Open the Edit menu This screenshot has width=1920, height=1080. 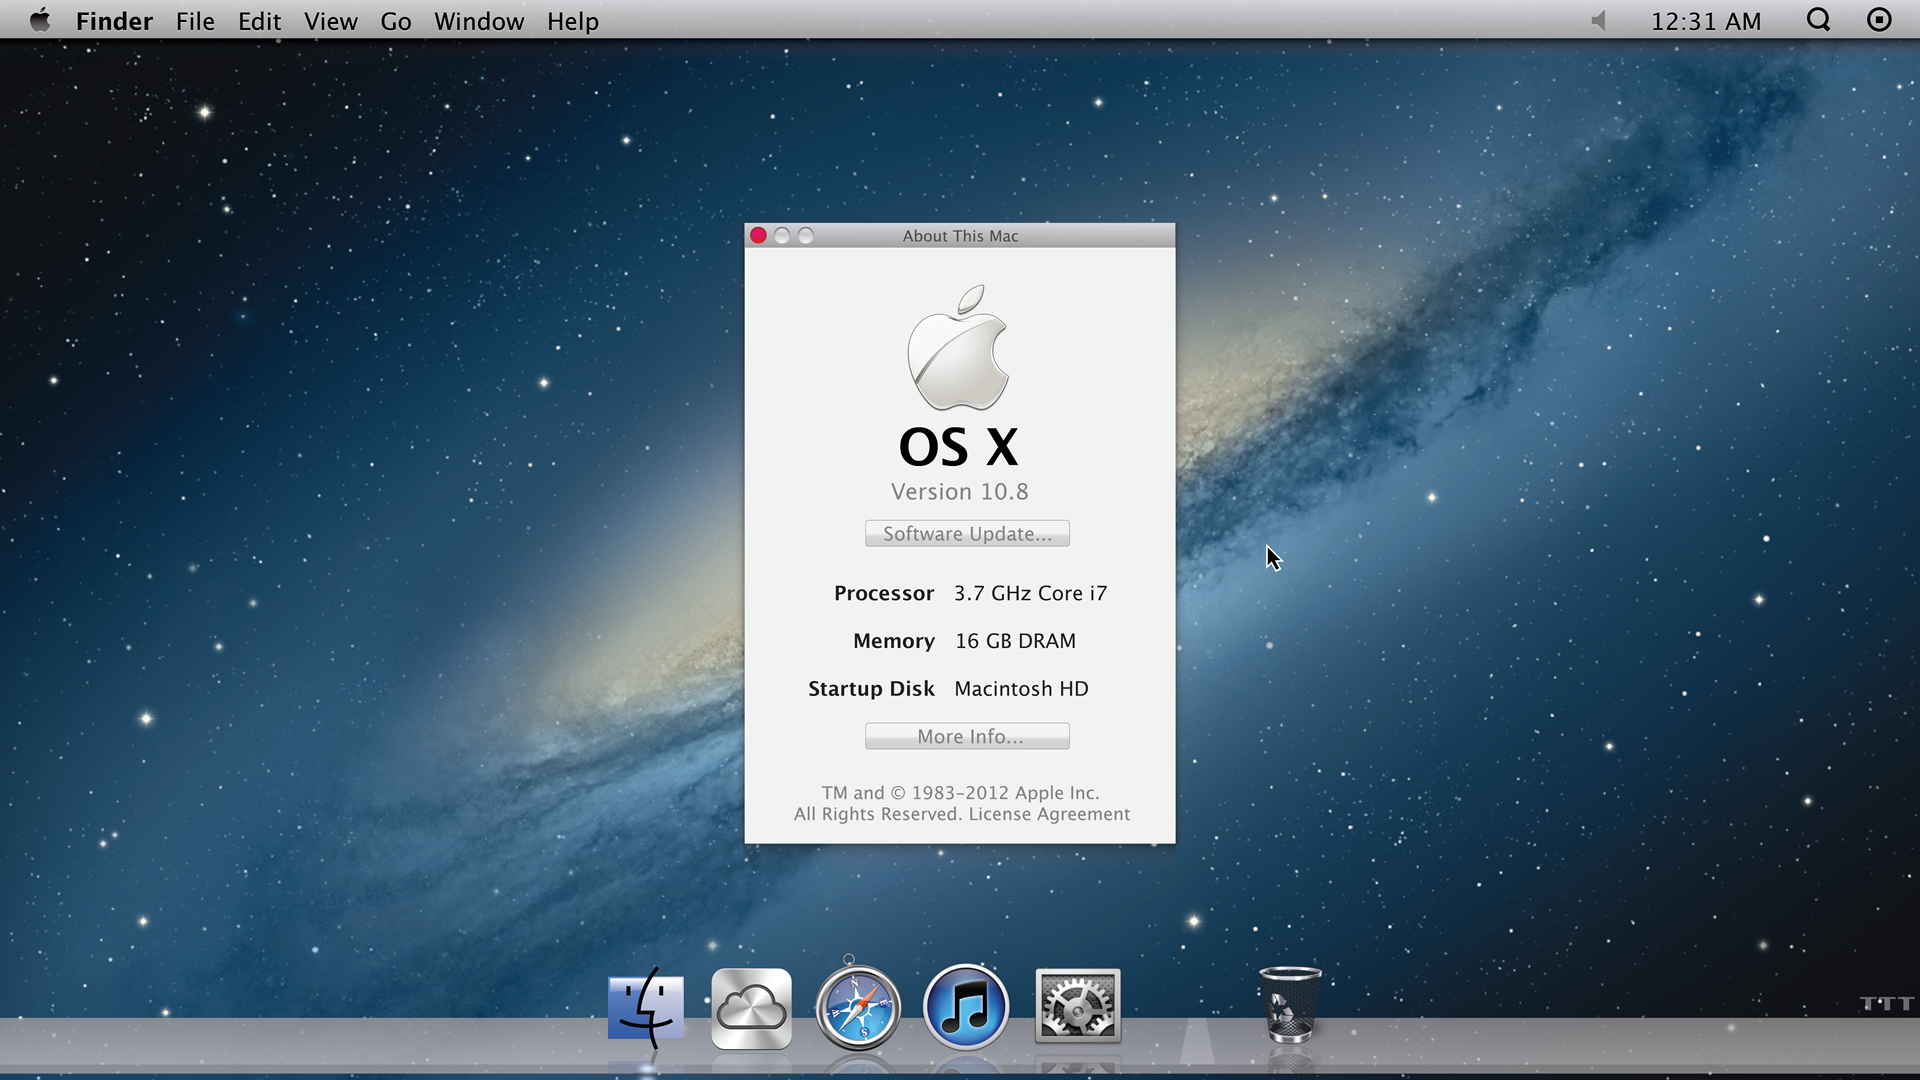[259, 21]
